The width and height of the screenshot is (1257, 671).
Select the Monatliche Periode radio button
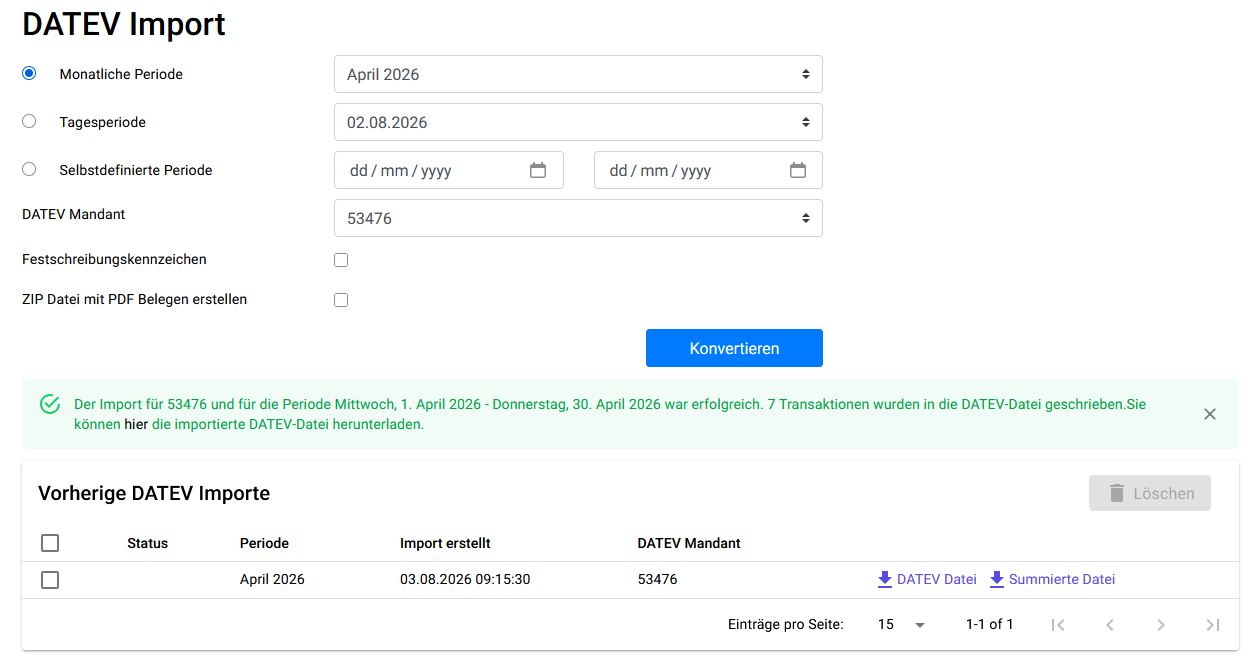(29, 73)
